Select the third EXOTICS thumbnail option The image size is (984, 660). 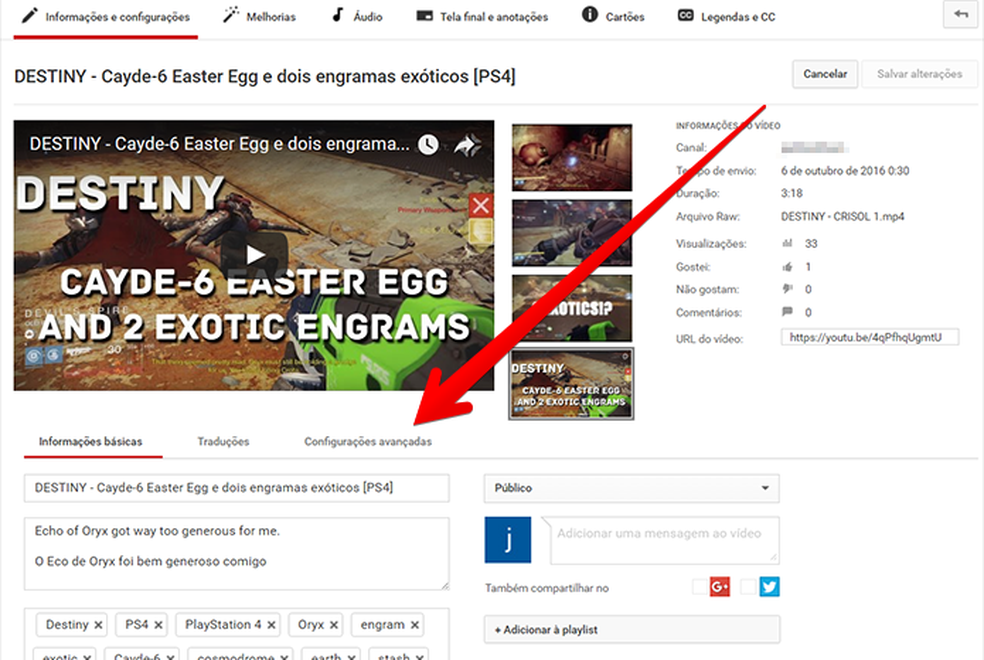point(572,308)
